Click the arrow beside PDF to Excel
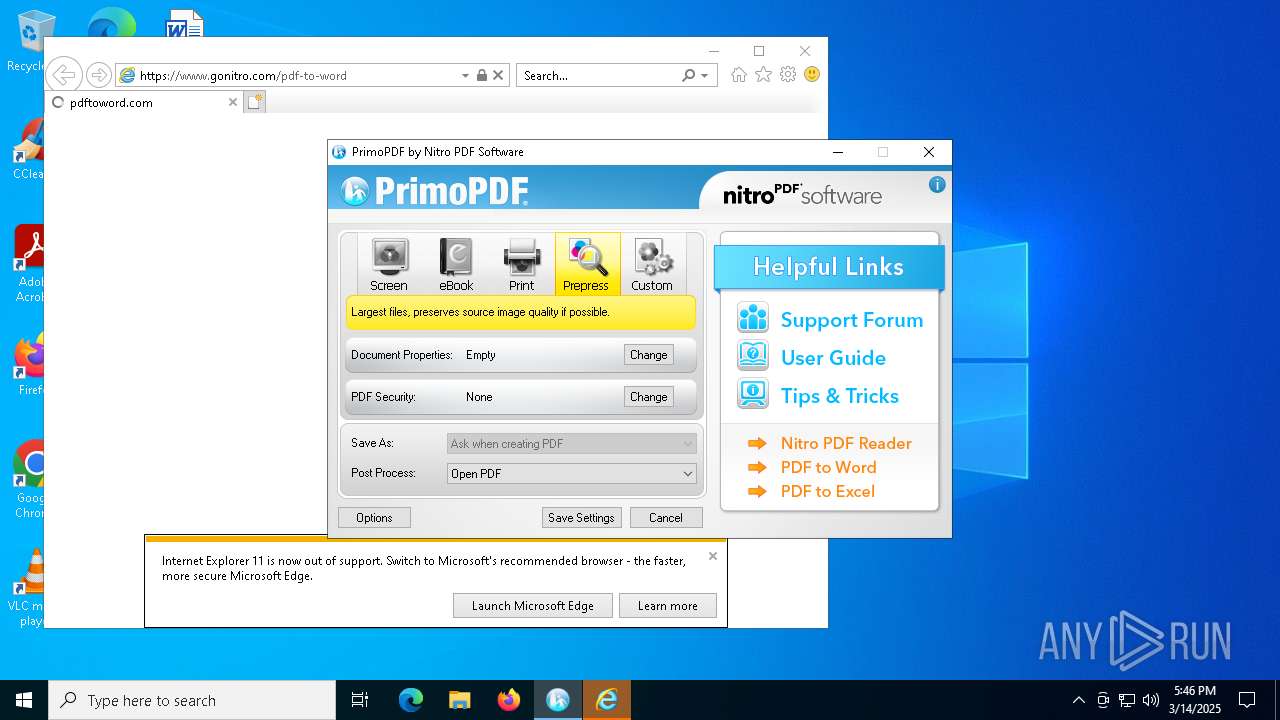This screenshot has height=720, width=1280. (x=757, y=491)
